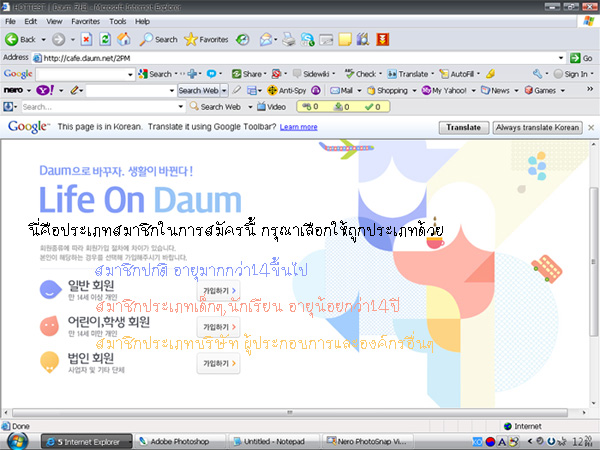Click Translate on Google toolbar

coord(408,74)
